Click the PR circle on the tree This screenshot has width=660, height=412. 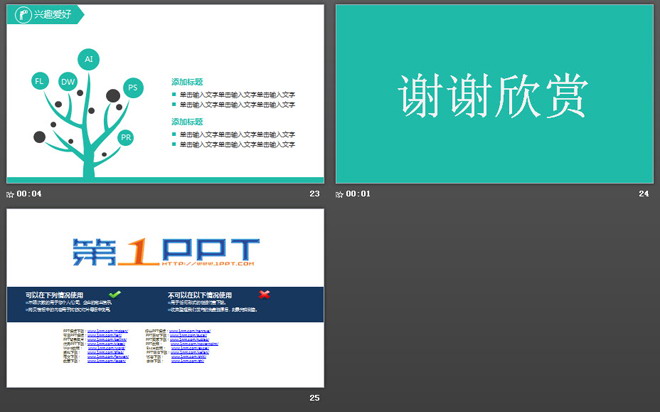[125, 137]
